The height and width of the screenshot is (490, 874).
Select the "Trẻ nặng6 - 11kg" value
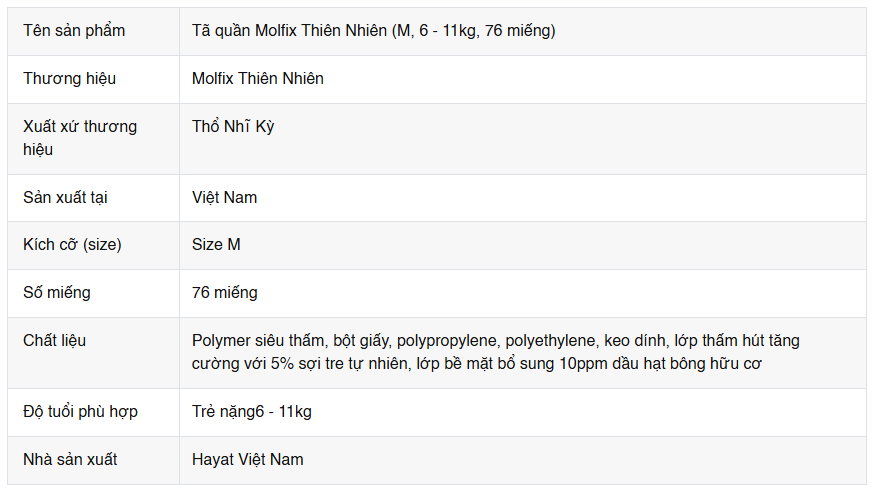click(252, 412)
